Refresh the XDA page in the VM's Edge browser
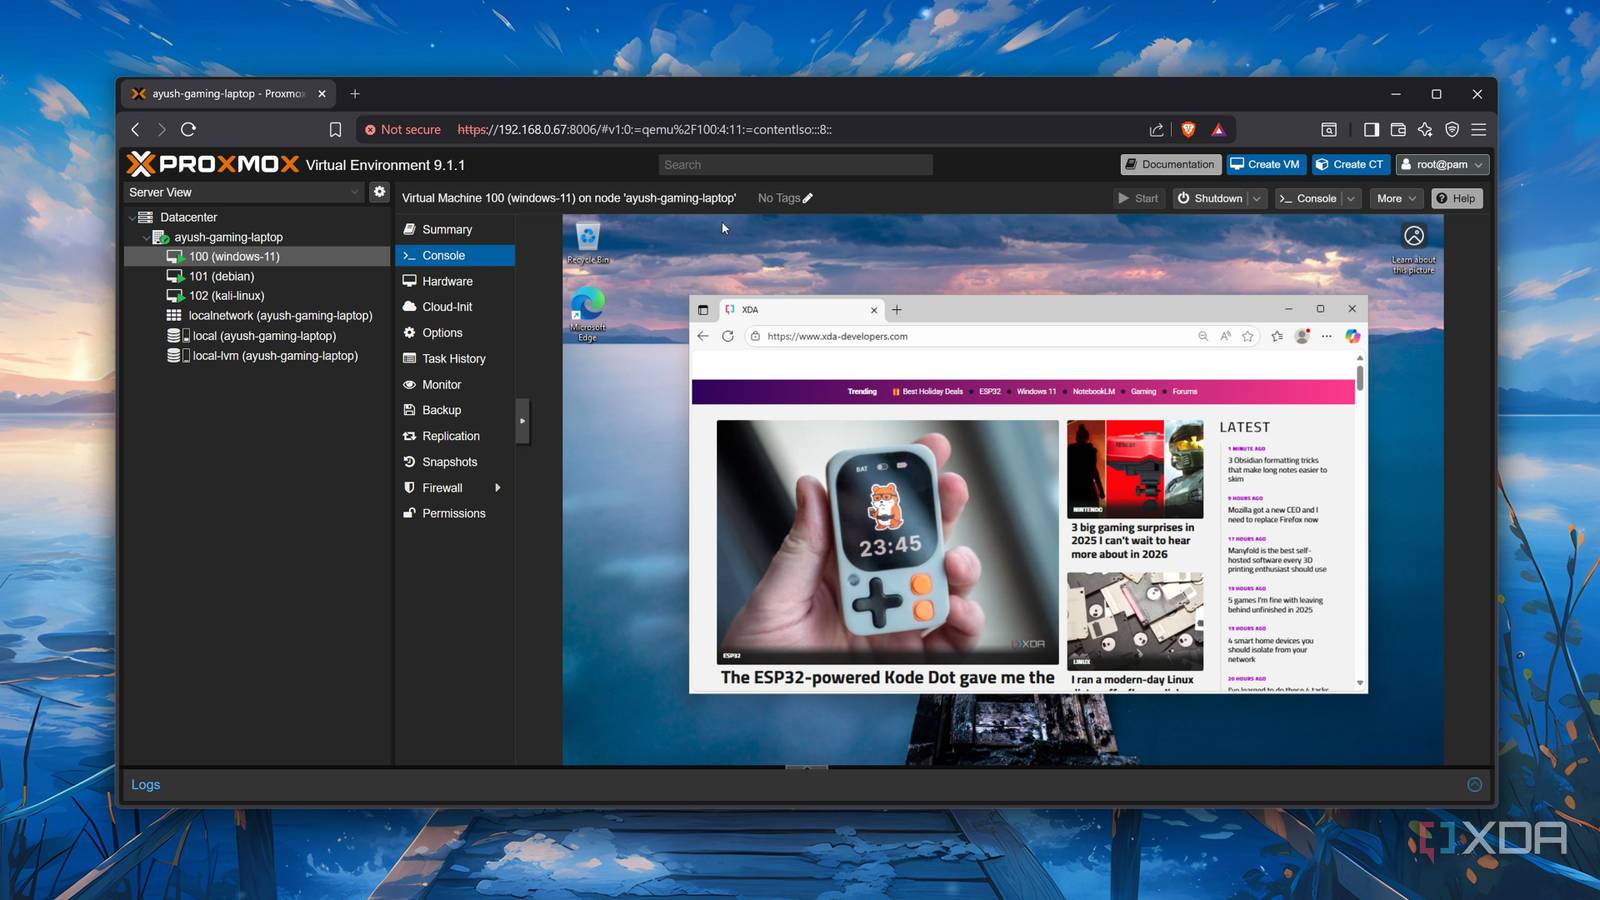Screen dimensions: 1600x900 pos(728,336)
